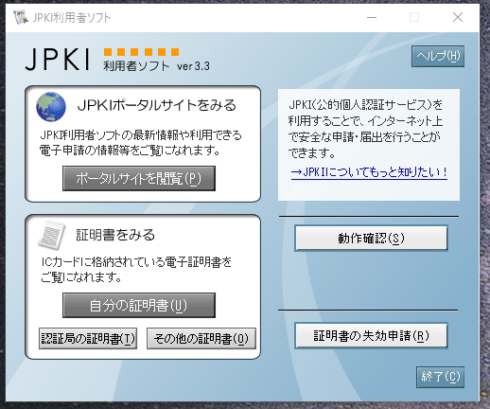This screenshot has width=490, height=409.
Task: Run the 動作確認(S) check
Action: pyautogui.click(x=371, y=238)
